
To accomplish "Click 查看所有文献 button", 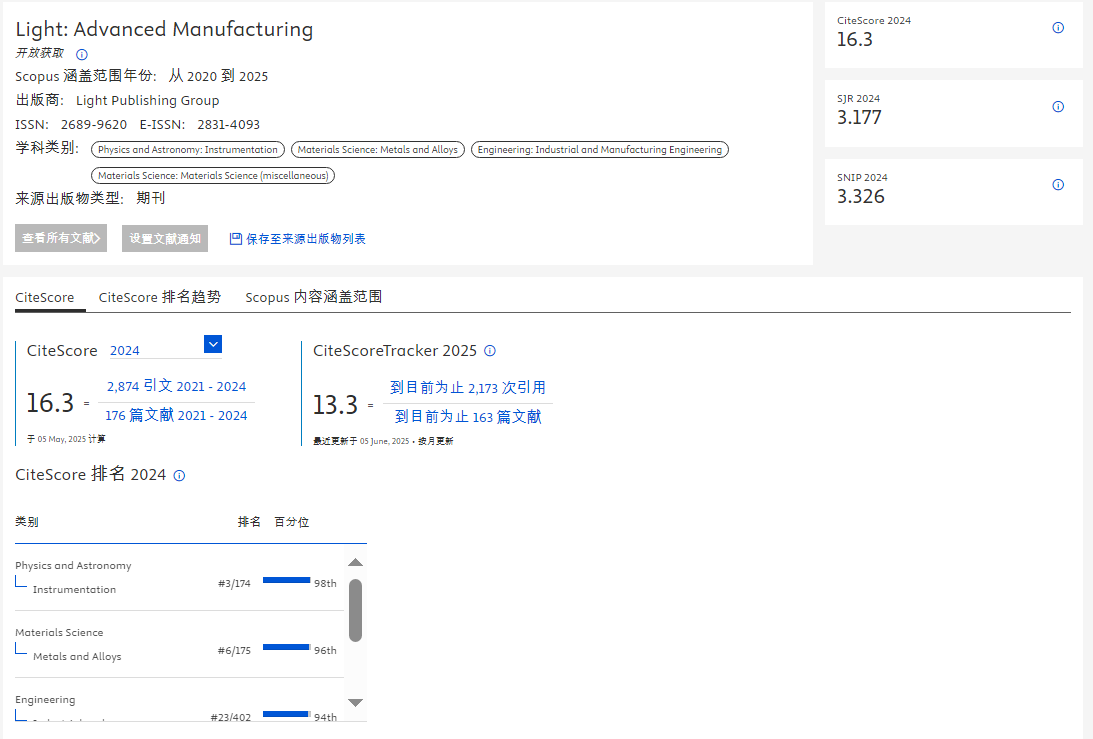I will point(61,239).
